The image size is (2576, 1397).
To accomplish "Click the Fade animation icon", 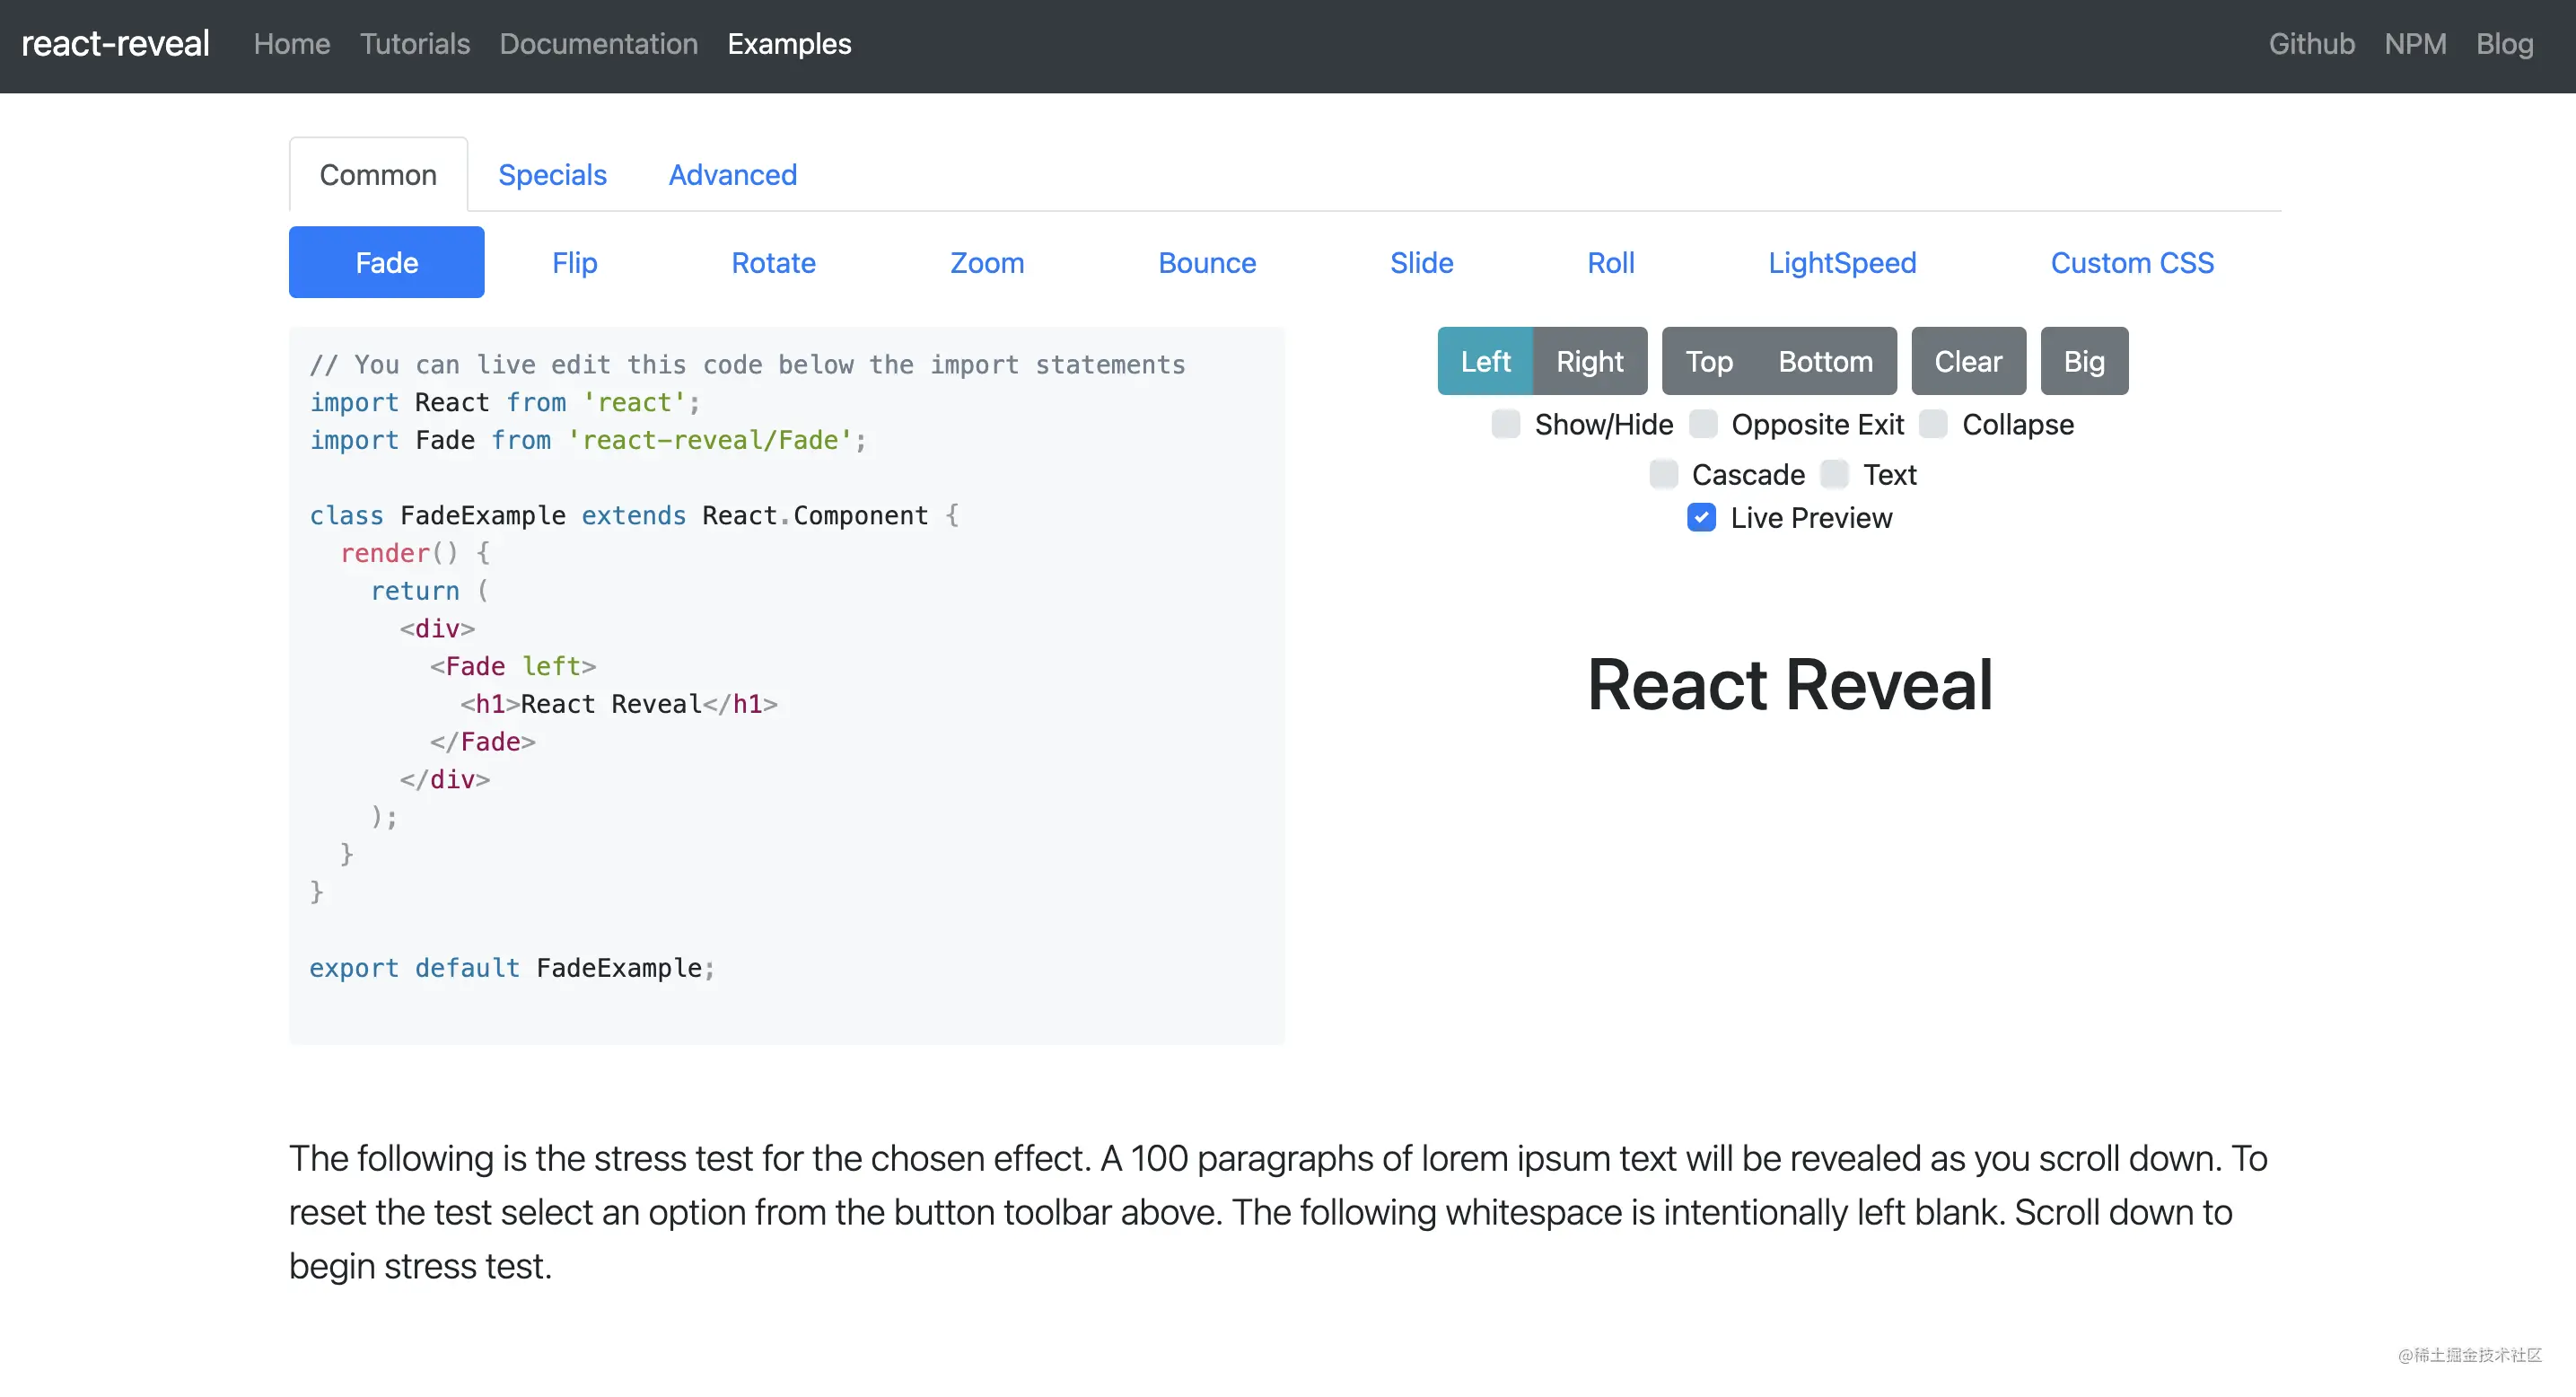I will (385, 261).
